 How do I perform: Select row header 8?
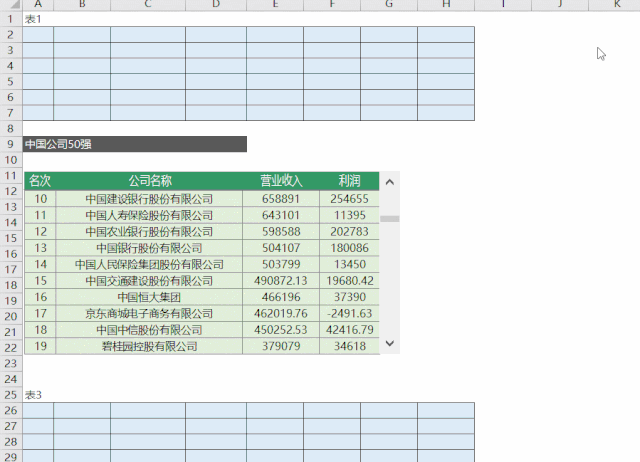(11, 129)
